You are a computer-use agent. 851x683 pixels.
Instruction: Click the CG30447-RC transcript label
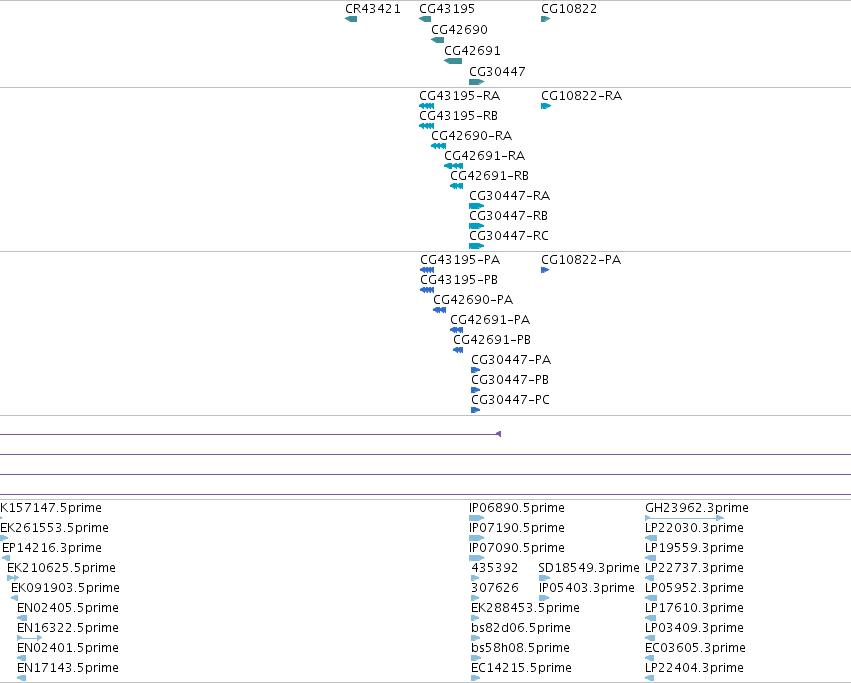coord(509,236)
